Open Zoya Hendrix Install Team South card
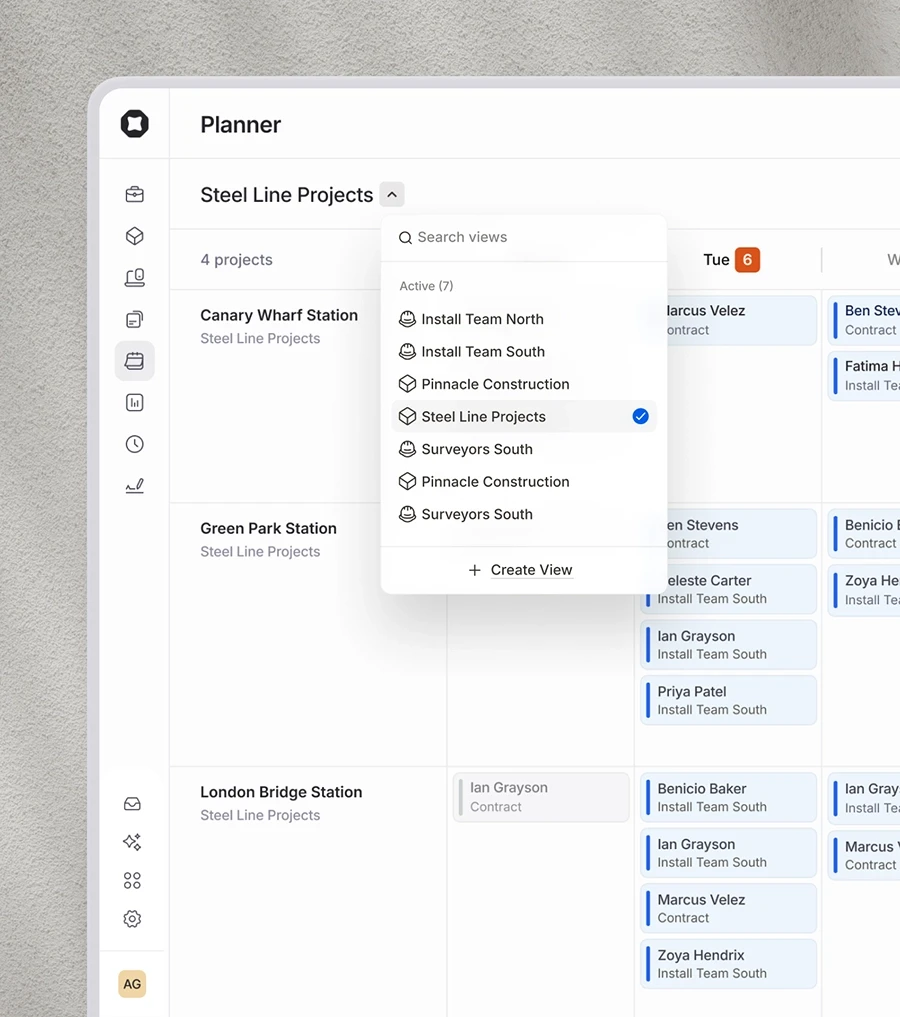This screenshot has width=900, height=1017. (x=729, y=964)
